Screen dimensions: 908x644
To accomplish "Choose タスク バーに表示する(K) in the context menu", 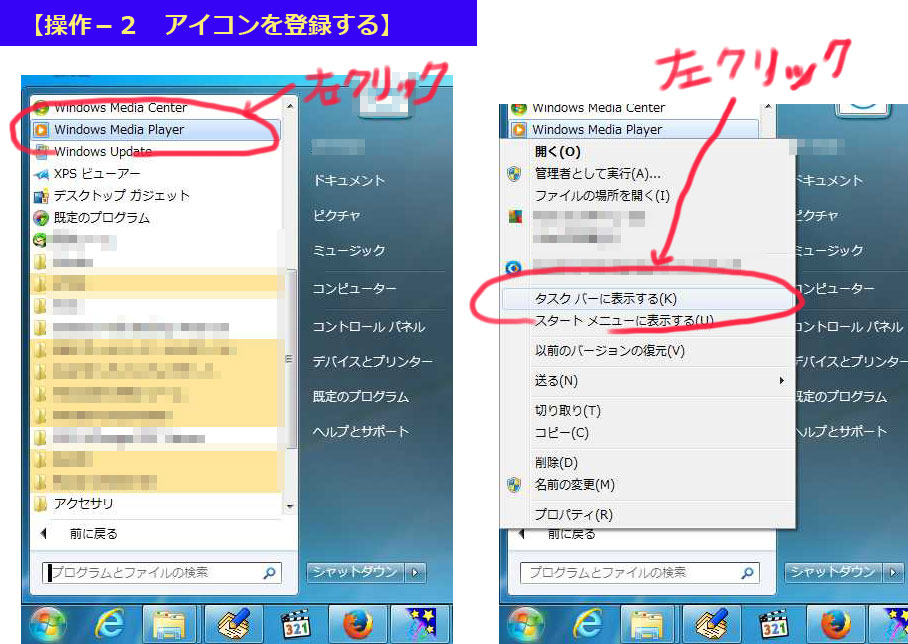I will 605,299.
